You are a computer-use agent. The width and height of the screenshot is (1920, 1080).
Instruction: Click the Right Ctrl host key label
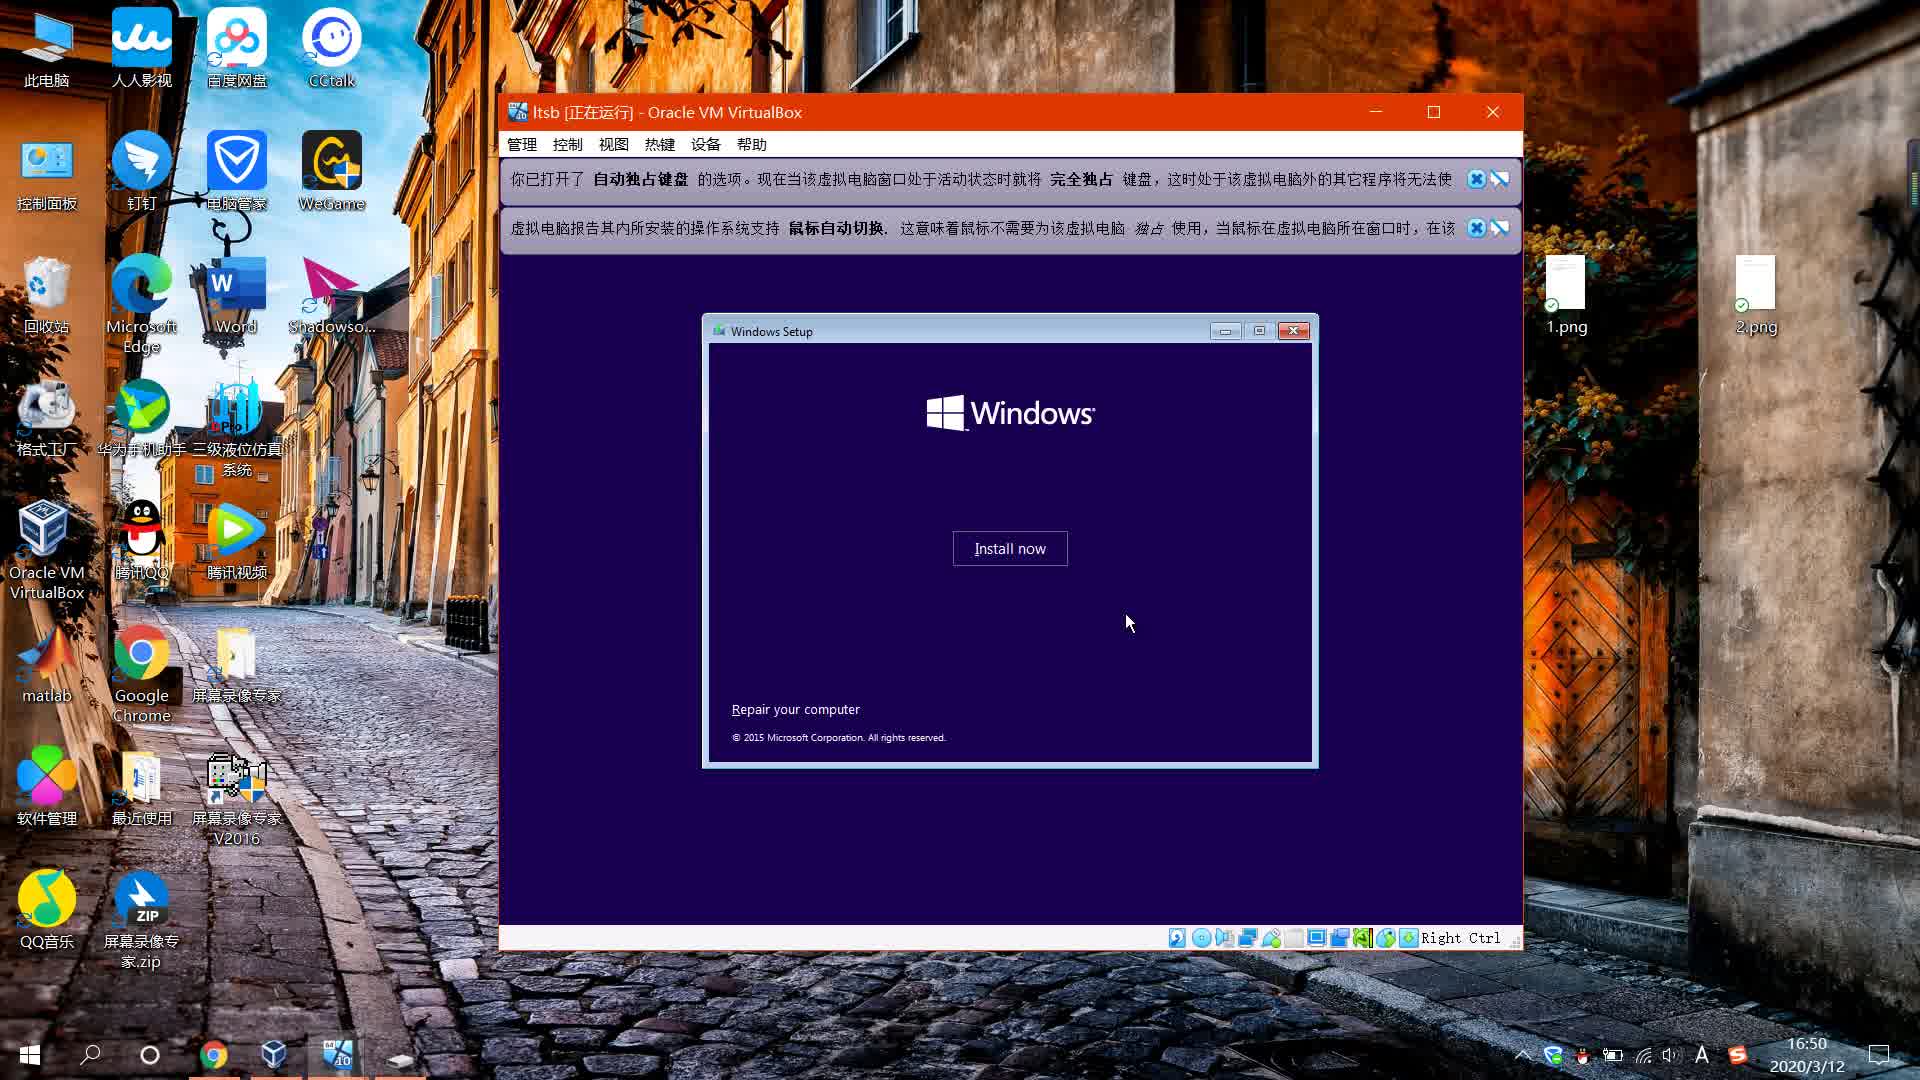coord(1460,938)
